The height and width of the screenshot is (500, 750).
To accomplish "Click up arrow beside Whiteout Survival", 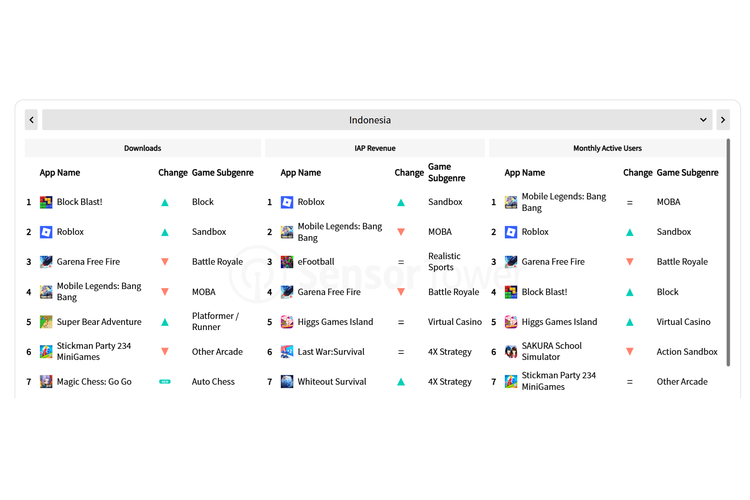I will 401,382.
